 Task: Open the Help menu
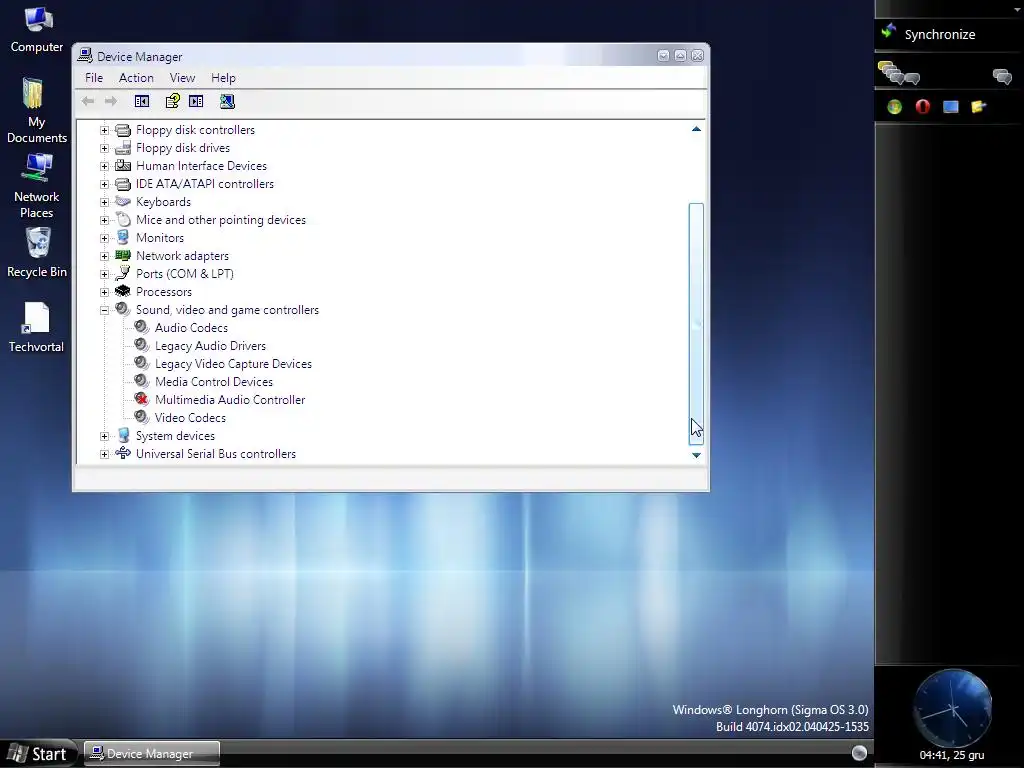(223, 78)
